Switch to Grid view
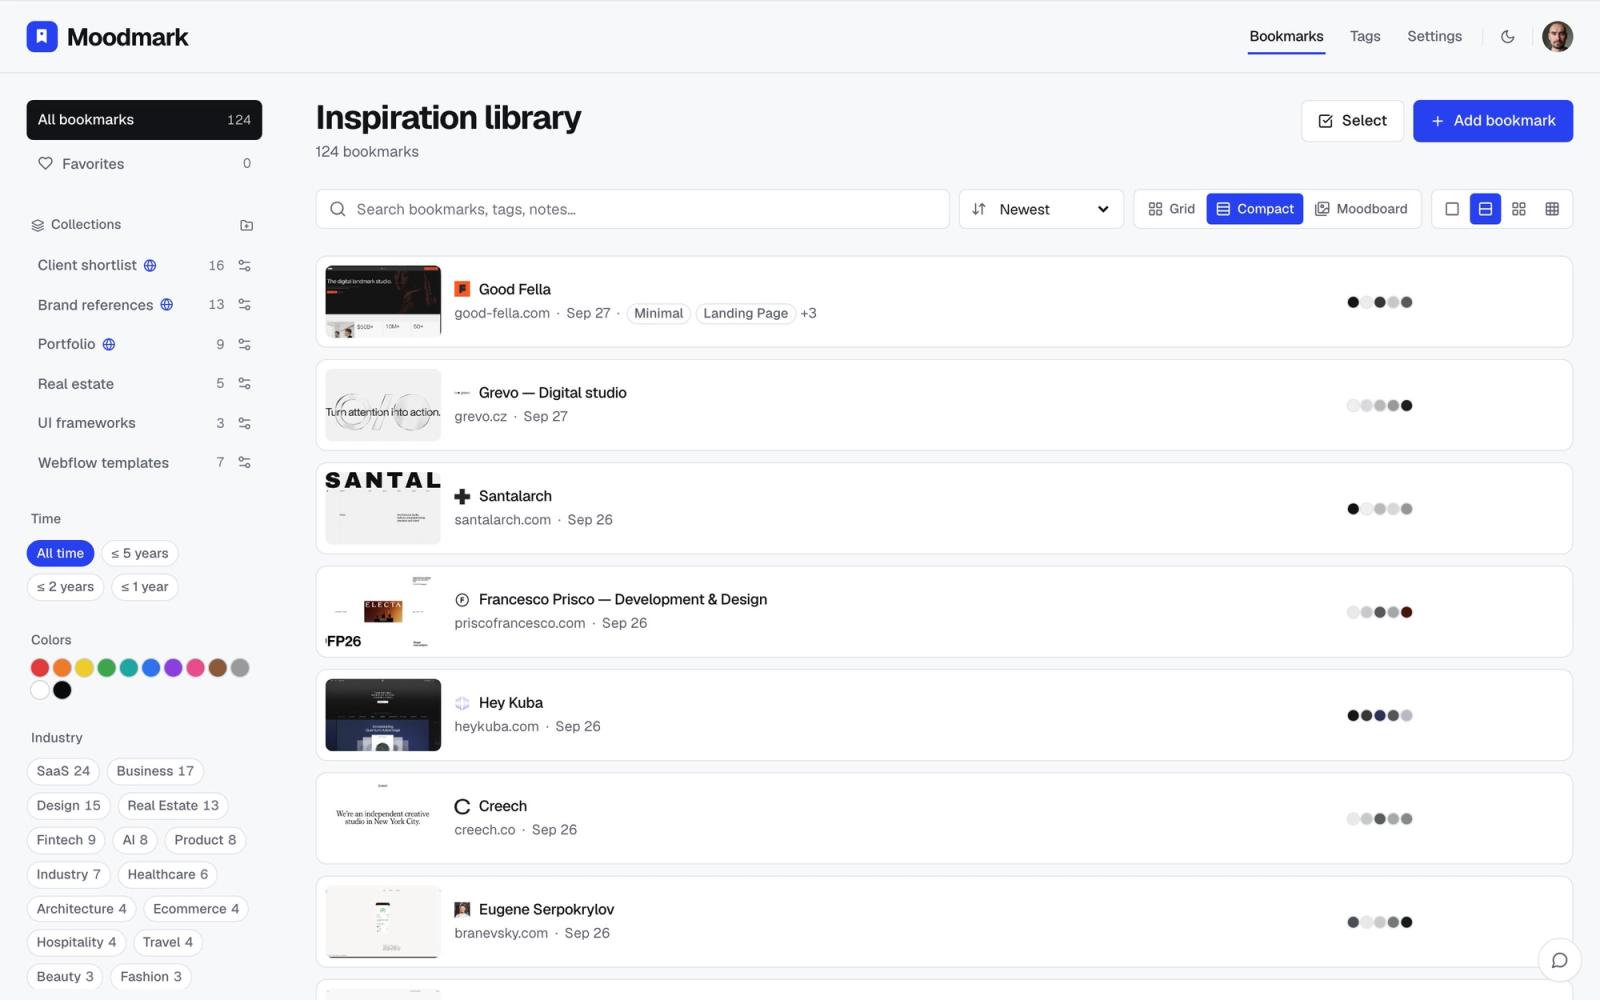1600x1000 pixels. pos(1171,209)
